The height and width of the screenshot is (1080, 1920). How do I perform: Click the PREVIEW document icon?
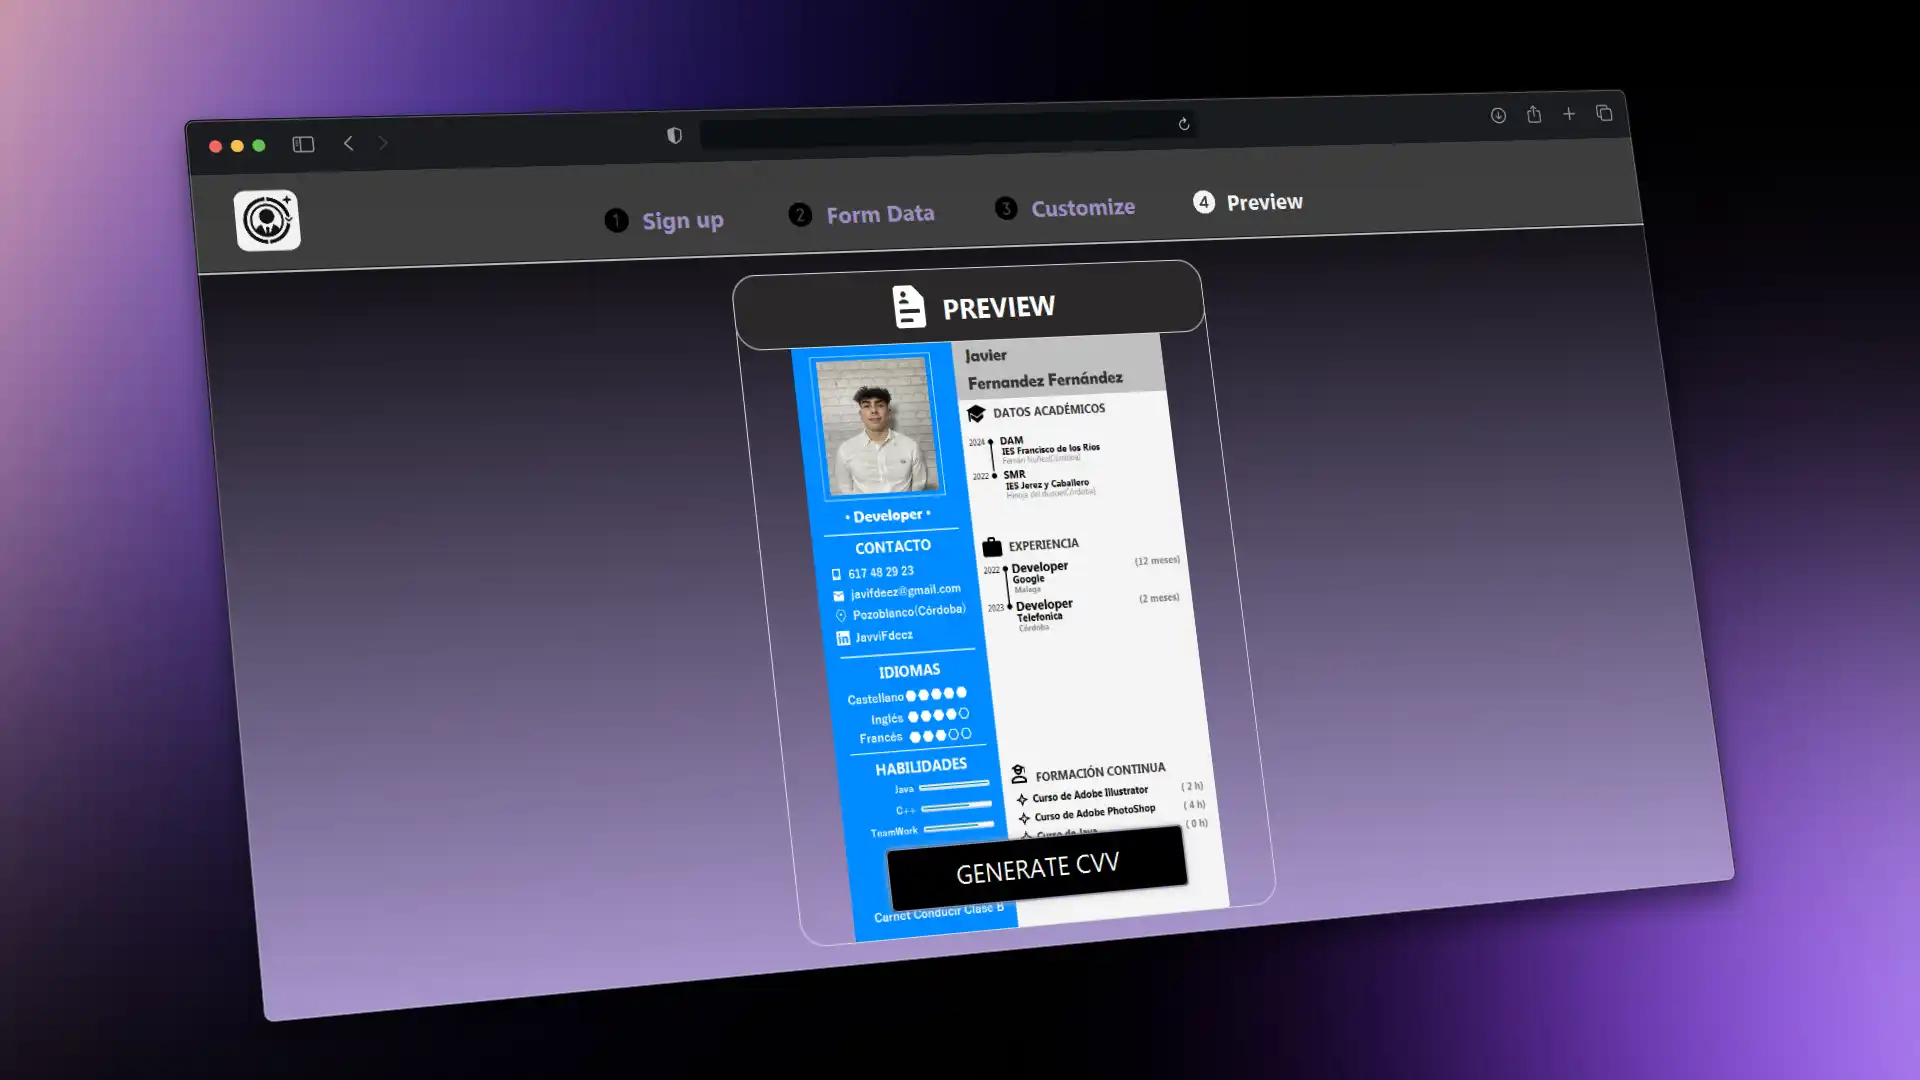tap(908, 307)
